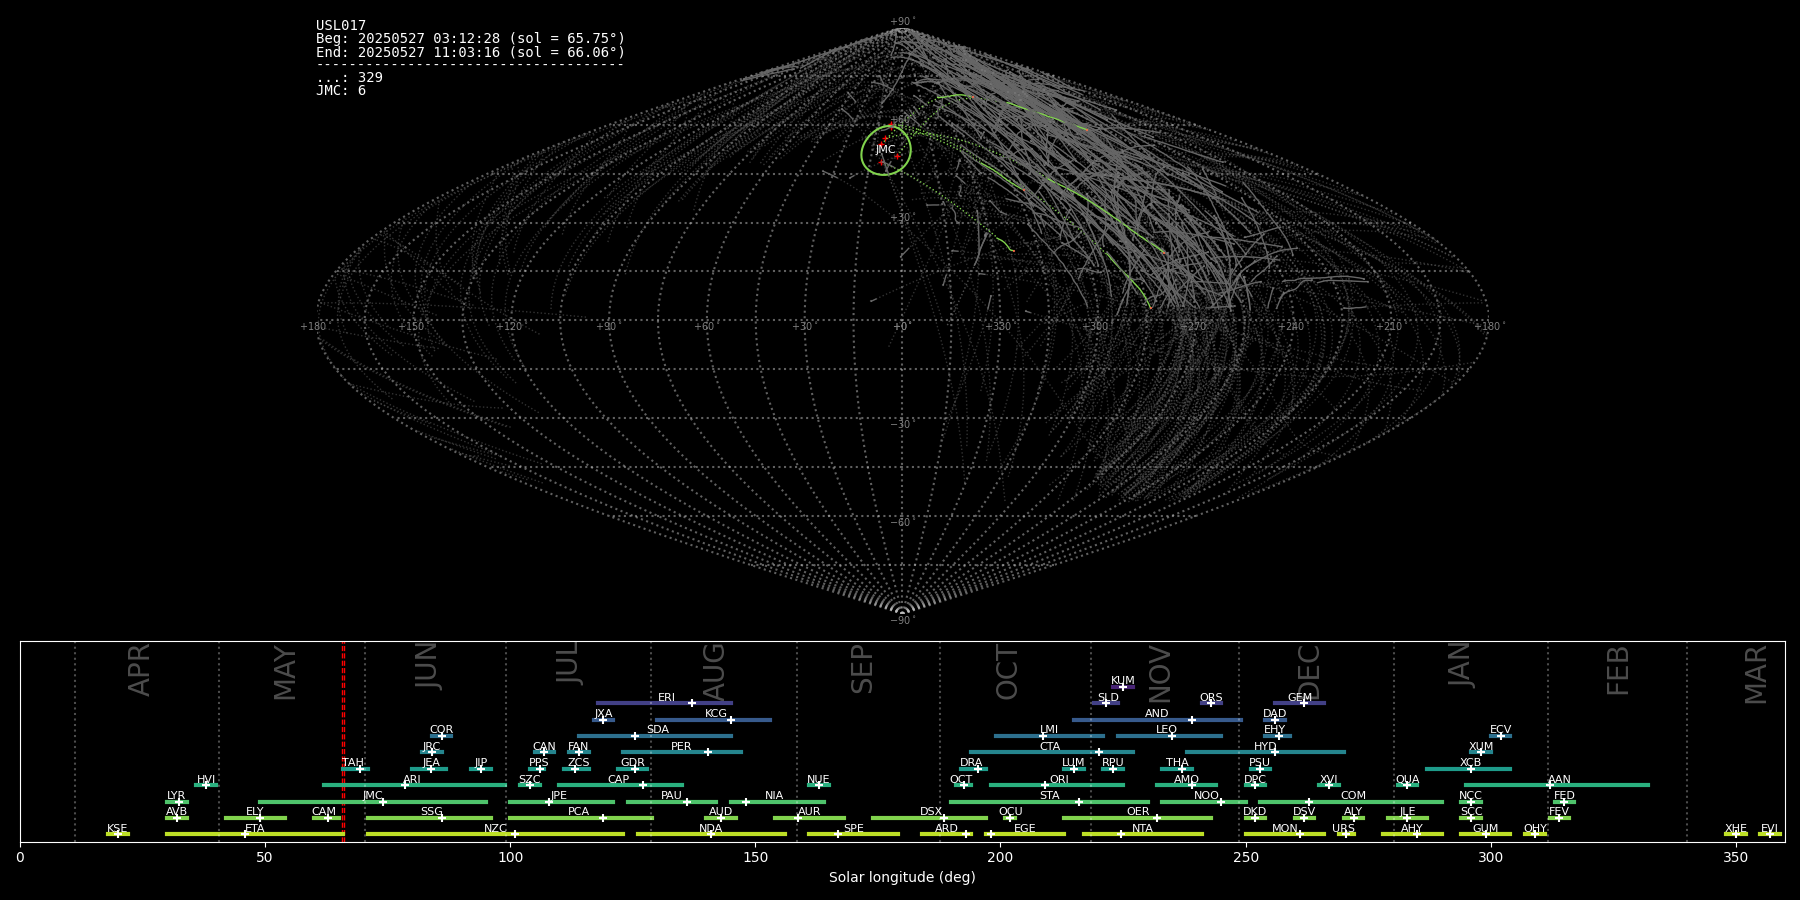Click the −90° label below the sky map

point(902,621)
